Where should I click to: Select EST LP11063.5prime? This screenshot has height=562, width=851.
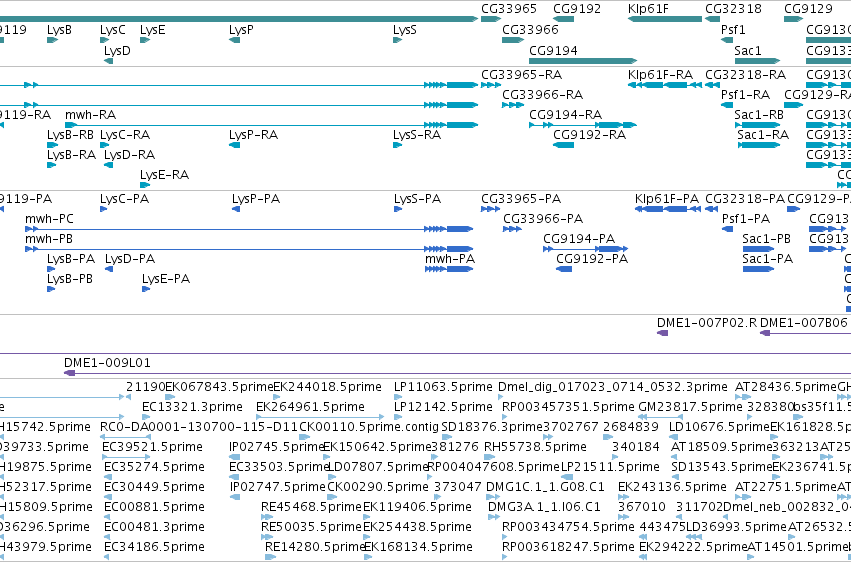(398, 397)
